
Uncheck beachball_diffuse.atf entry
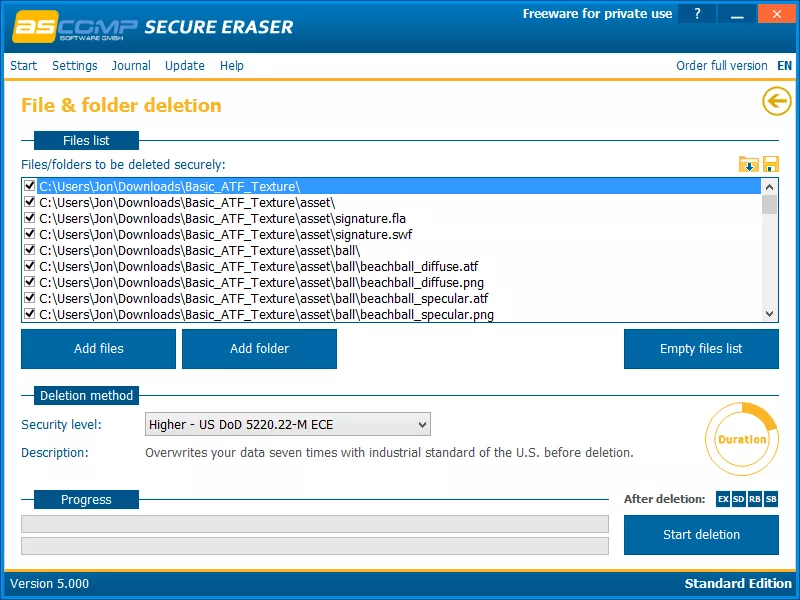30,266
